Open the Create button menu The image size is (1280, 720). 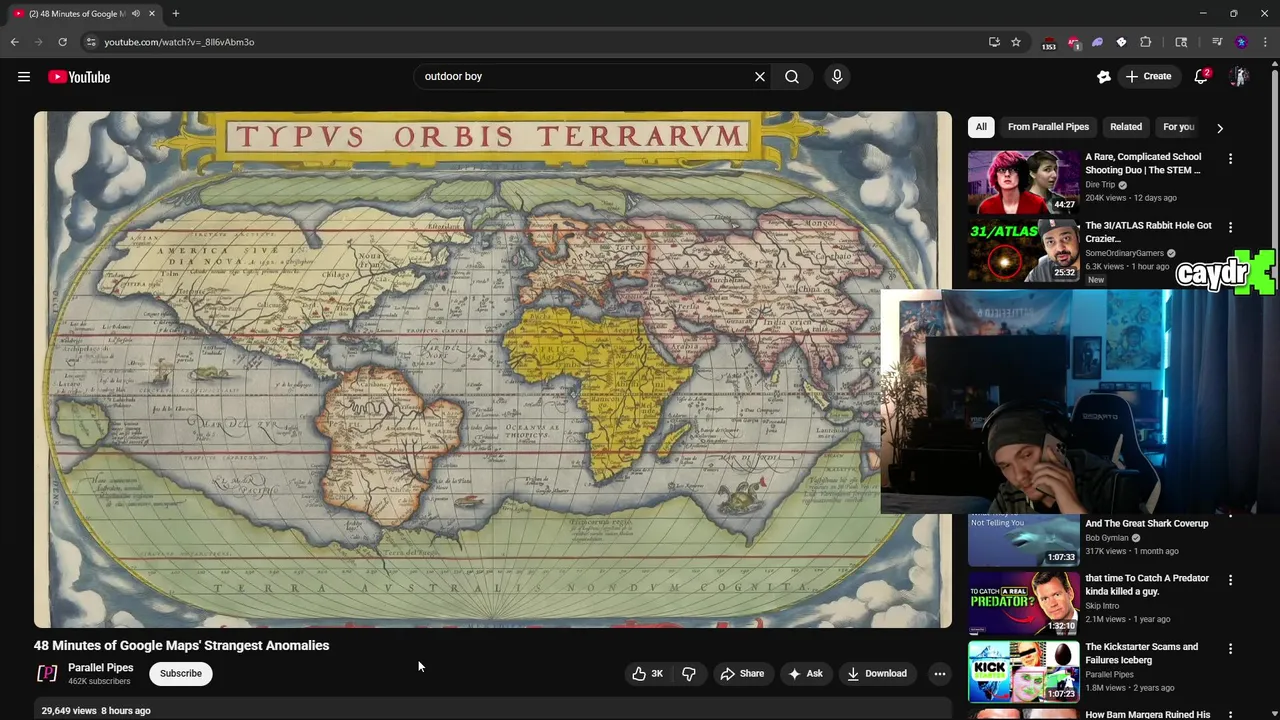click(x=1148, y=77)
